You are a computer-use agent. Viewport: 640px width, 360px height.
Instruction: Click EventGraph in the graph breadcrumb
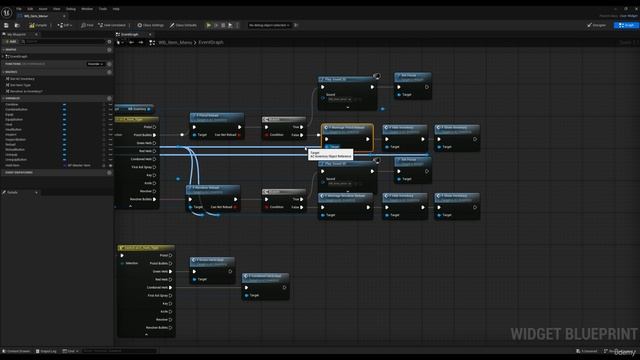click(x=211, y=42)
